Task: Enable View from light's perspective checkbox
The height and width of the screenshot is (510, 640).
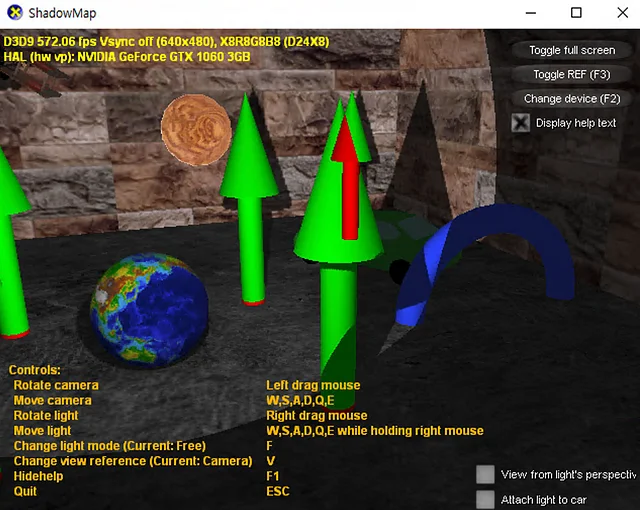Action: [486, 475]
